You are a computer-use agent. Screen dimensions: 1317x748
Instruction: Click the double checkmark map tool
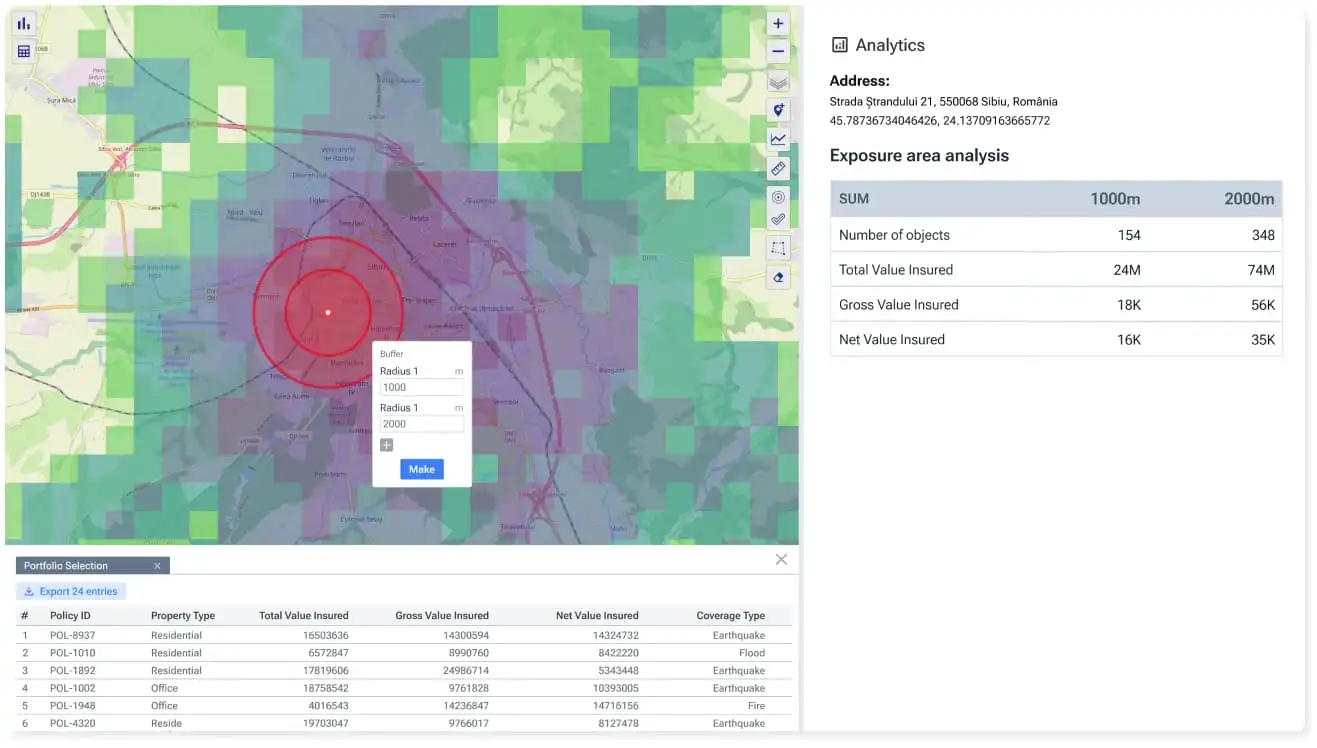click(x=778, y=219)
